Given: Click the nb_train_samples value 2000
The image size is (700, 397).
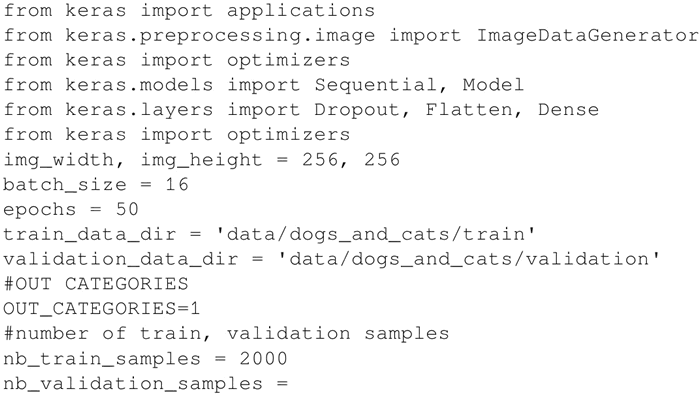Looking at the screenshot, I should (263, 359).
